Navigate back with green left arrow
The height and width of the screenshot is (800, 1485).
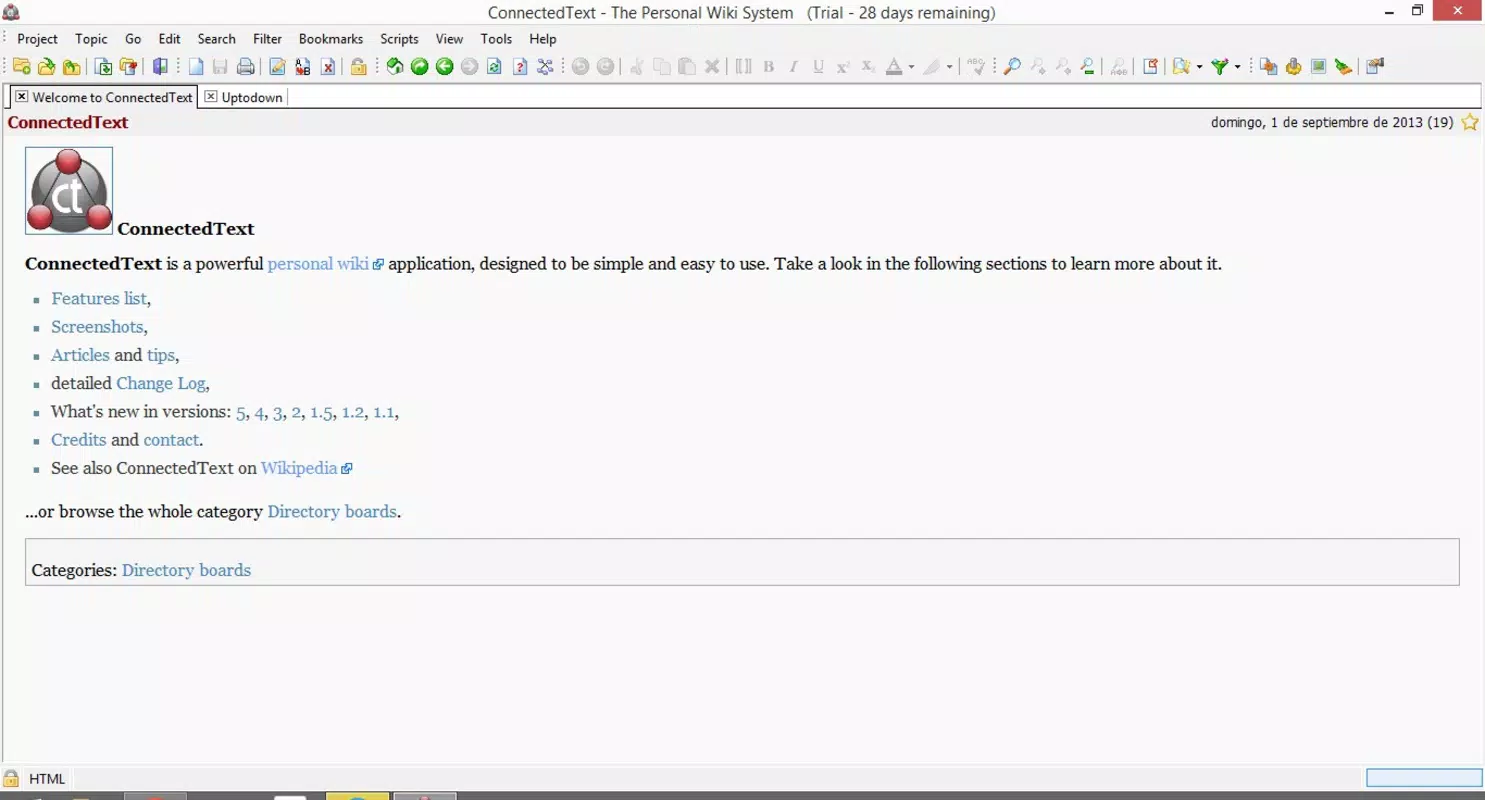pyautogui.click(x=445, y=67)
